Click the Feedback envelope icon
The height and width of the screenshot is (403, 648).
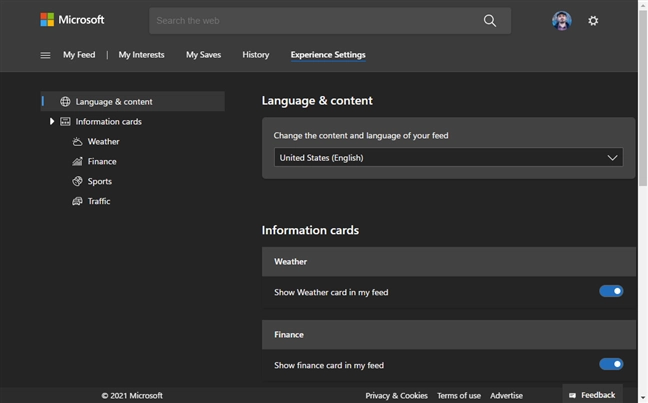click(572, 396)
